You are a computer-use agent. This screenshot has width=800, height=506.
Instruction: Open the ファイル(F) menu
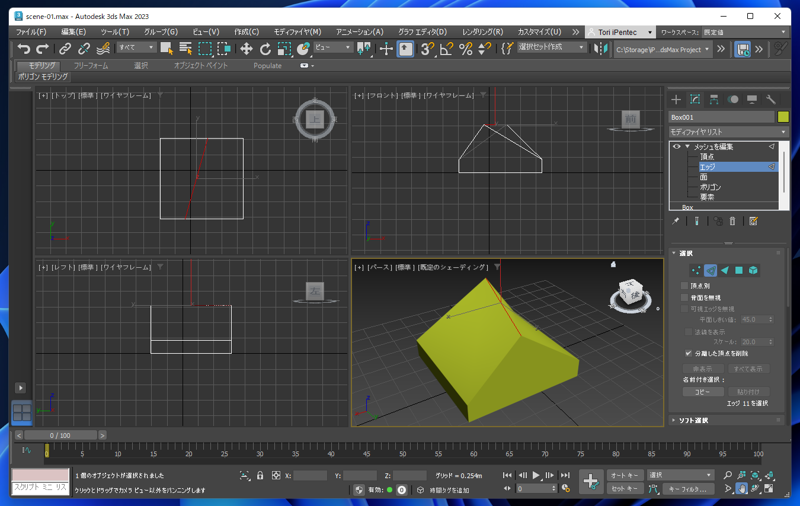point(31,32)
